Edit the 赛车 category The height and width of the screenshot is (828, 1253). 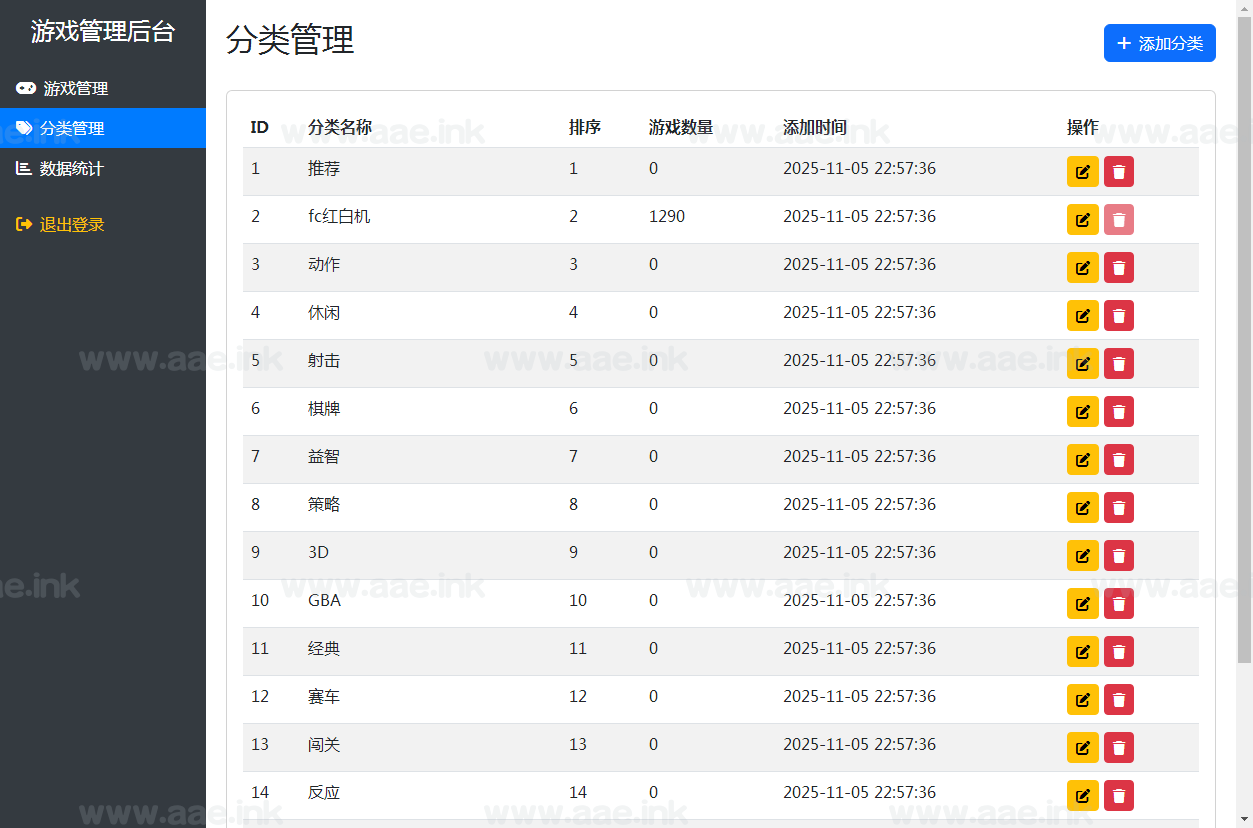coord(1082,699)
